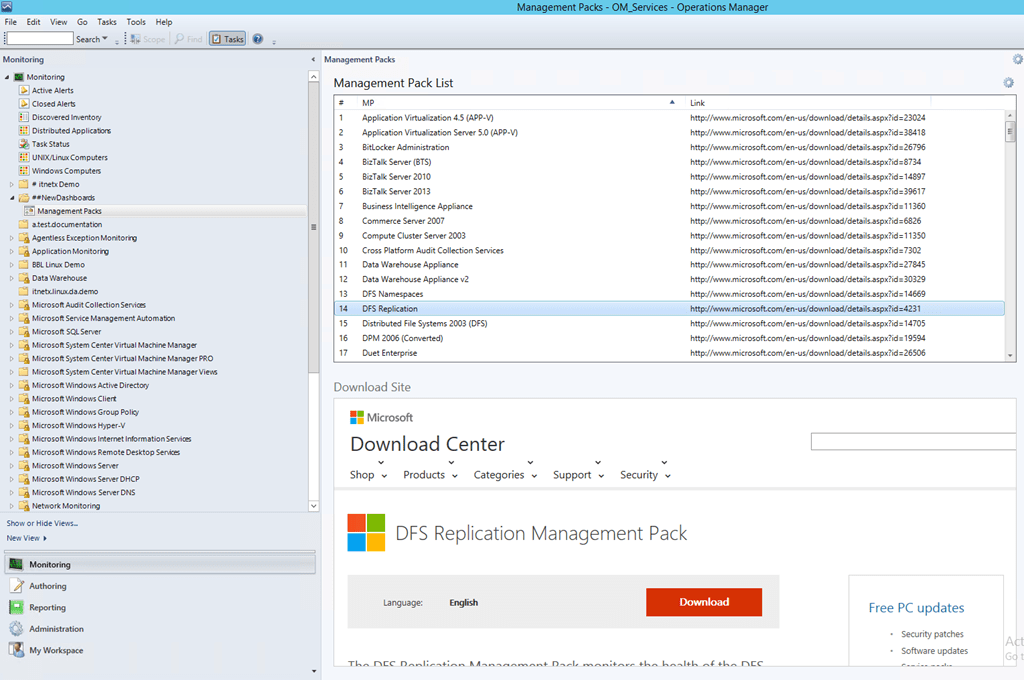Open the Go menu
1024x680 pixels.
82,22
